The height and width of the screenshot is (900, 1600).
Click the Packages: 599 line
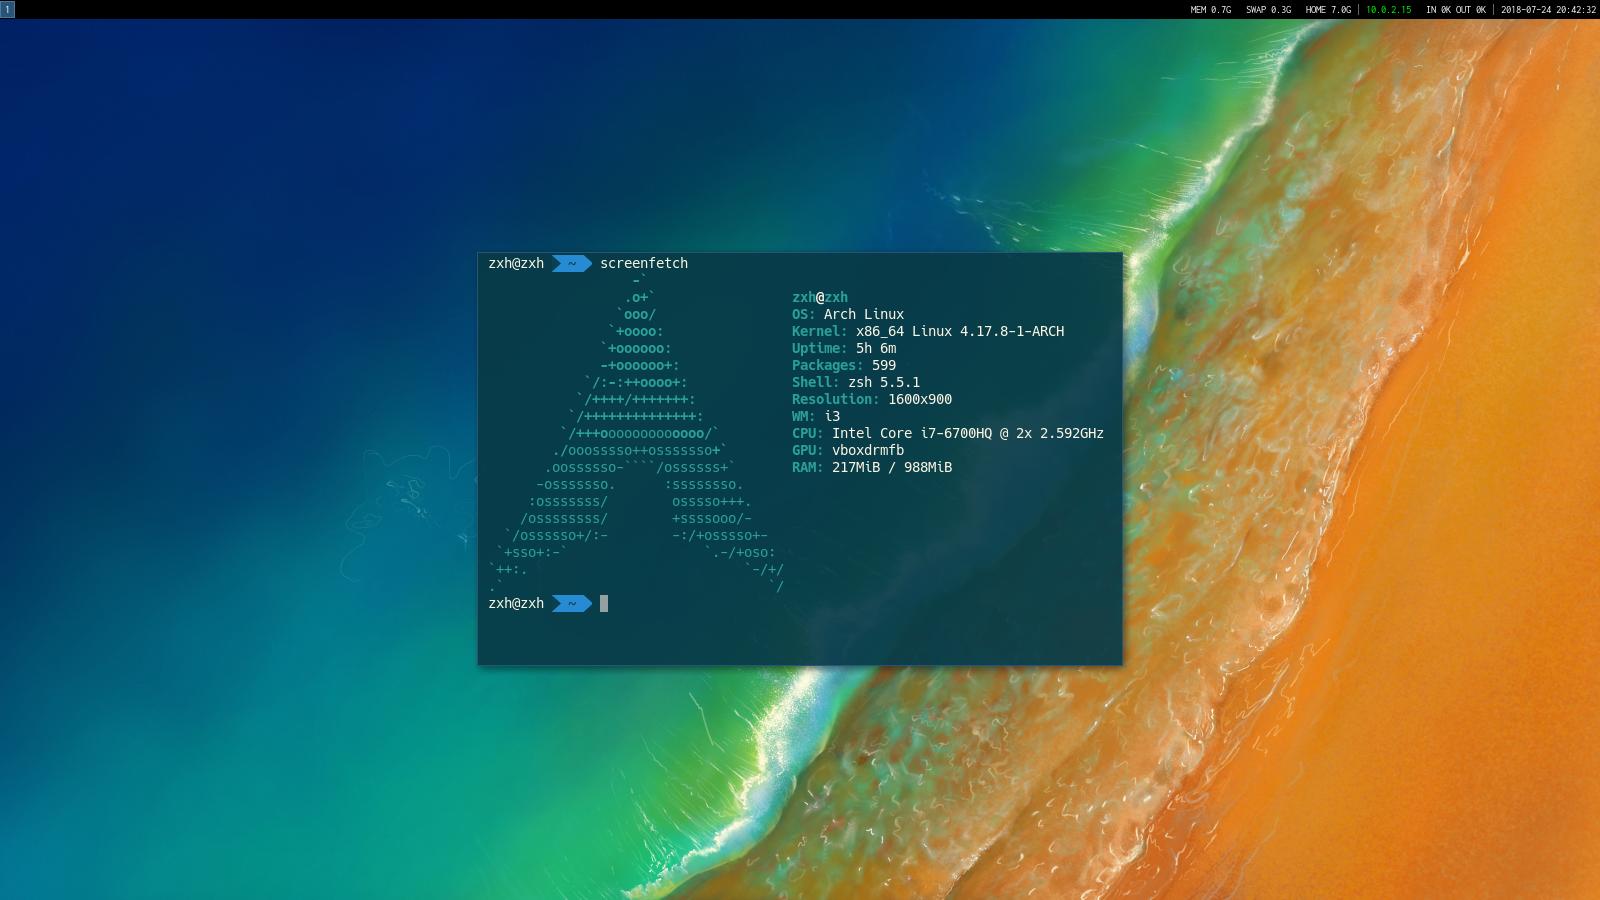(844, 365)
